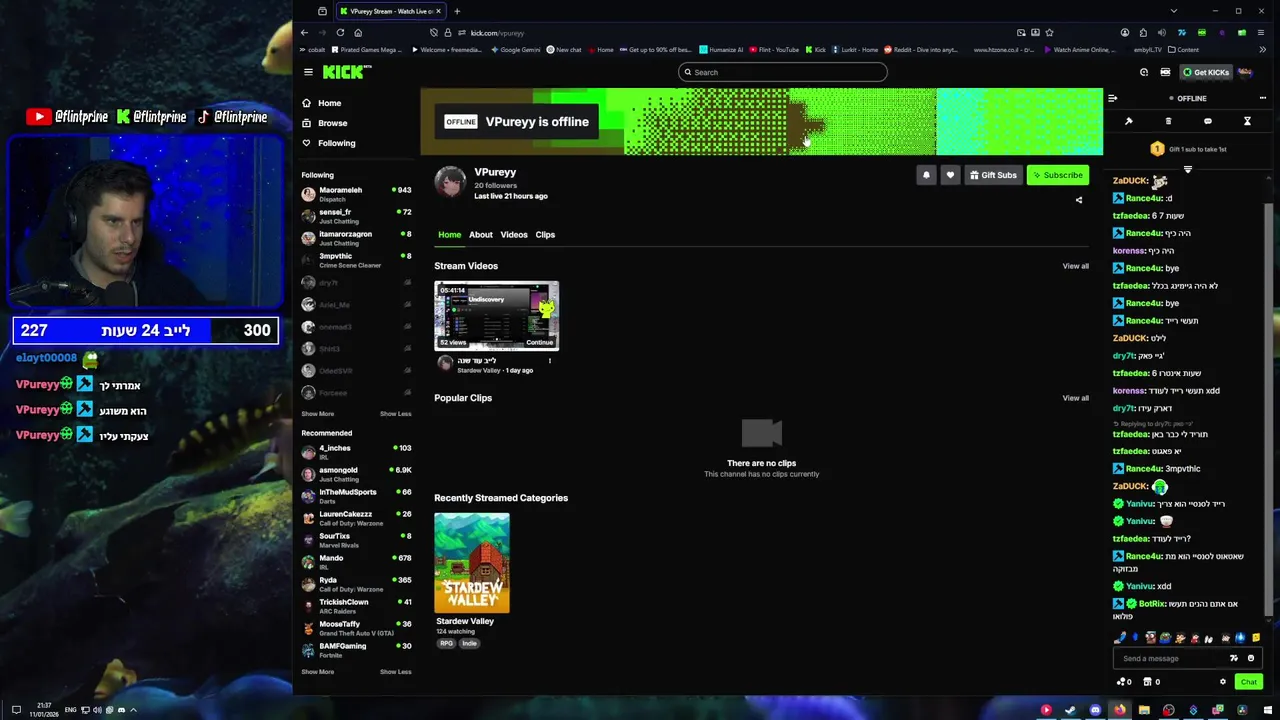Click the speech bubble icon in chat toolbar
Viewport: 1280px width, 720px height.
[x=1208, y=121]
